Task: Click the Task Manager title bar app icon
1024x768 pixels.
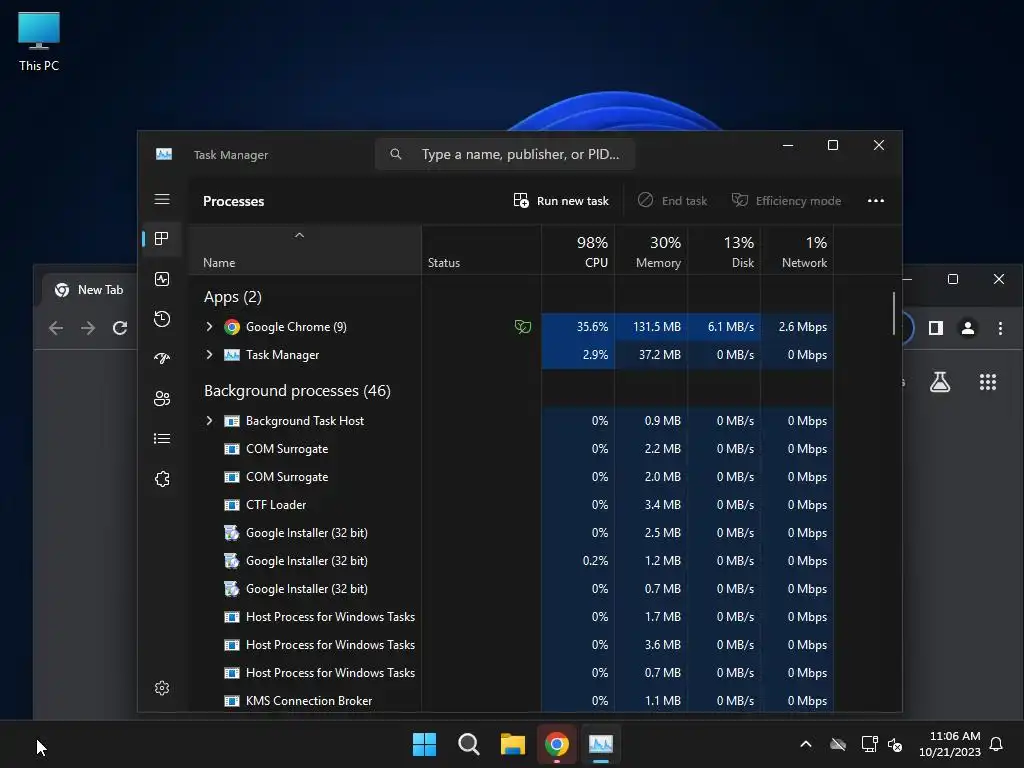Action: tap(164, 154)
